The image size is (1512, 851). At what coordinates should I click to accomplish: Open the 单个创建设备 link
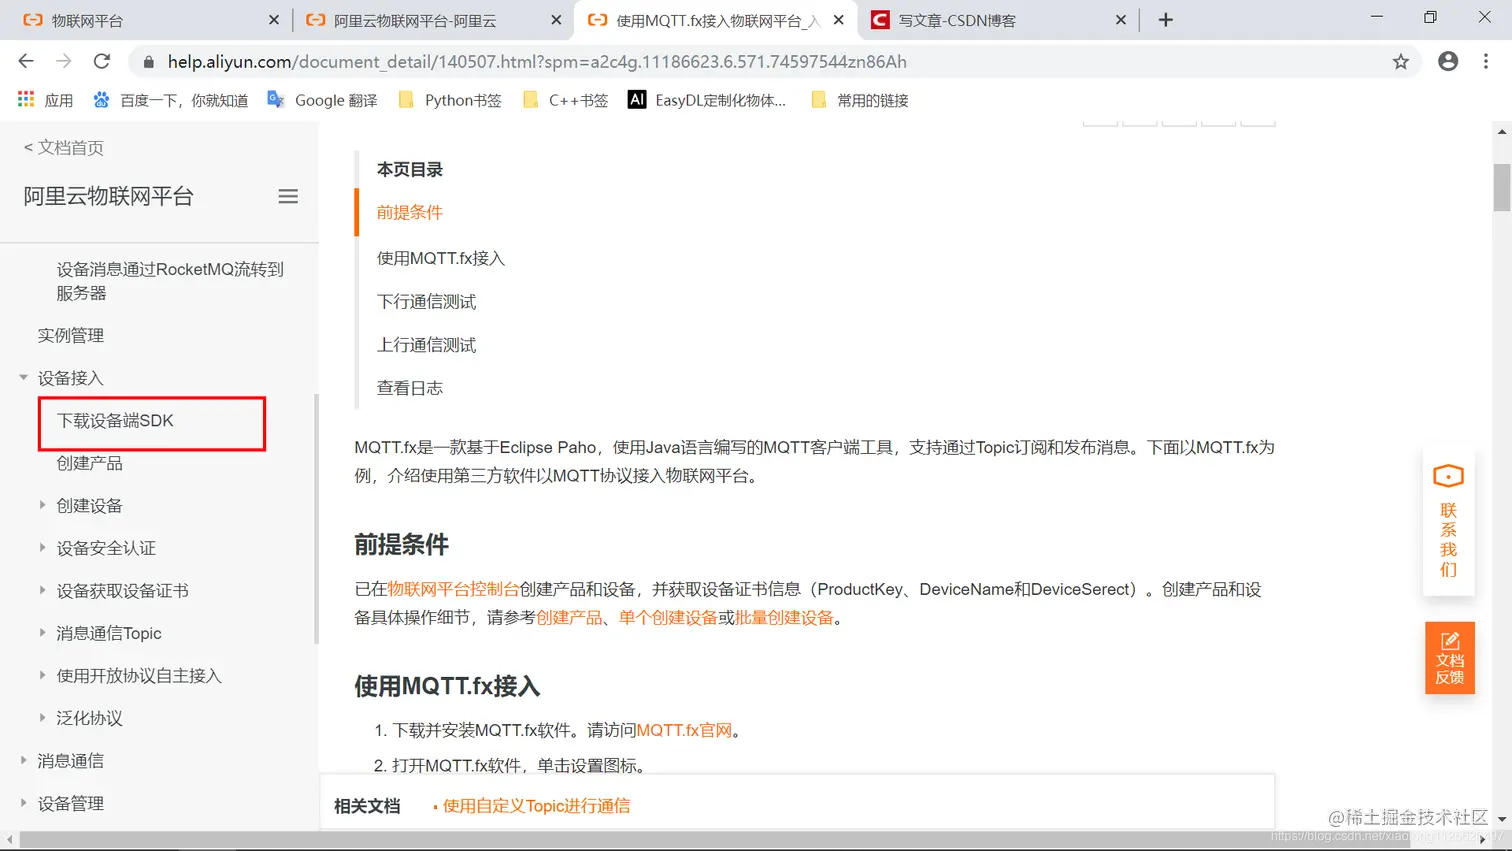(668, 617)
